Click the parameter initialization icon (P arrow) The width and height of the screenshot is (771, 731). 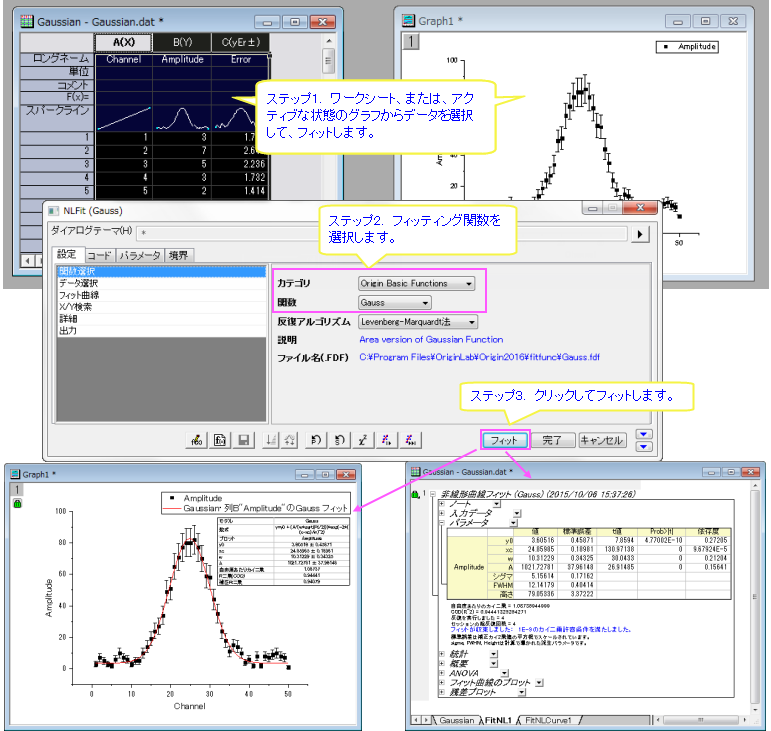tap(316, 439)
